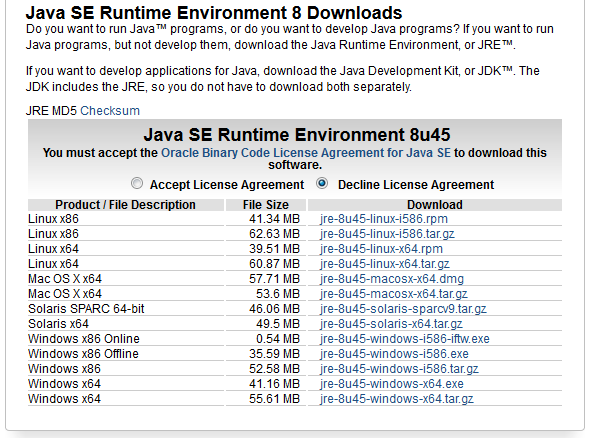Download jre-8u45-windows-i586-iftw.exe online installer
This screenshot has height=438, width=590.
[x=404, y=339]
